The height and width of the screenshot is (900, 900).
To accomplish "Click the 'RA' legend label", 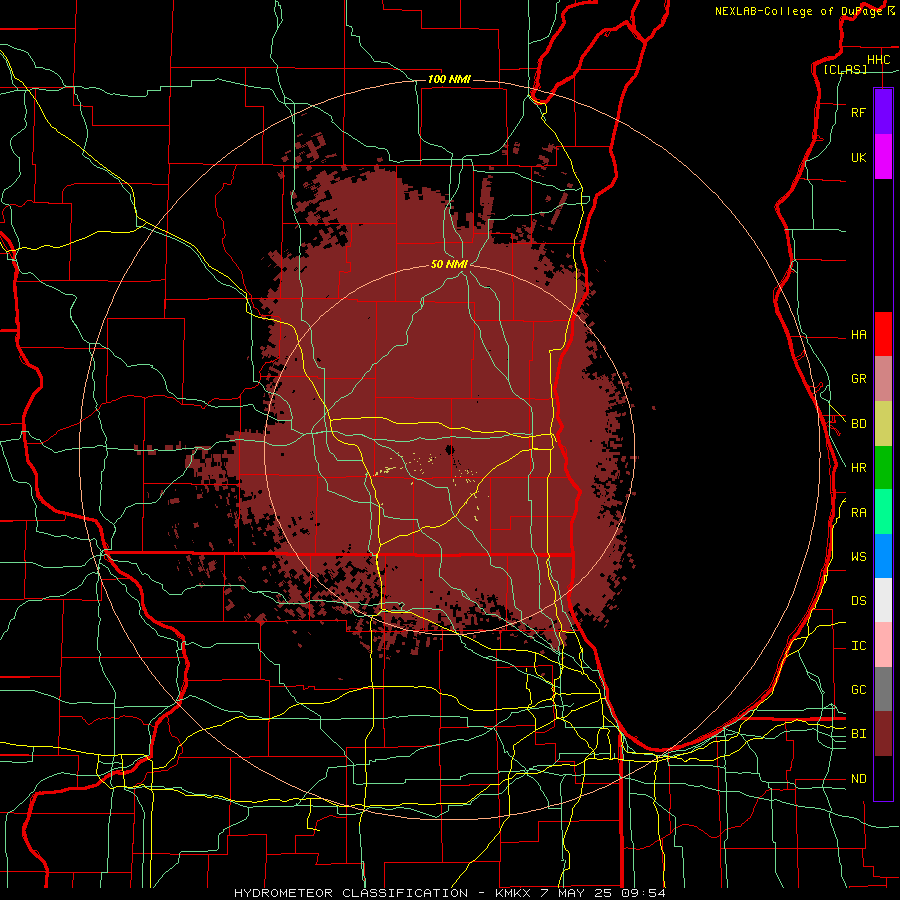I will pyautogui.click(x=858, y=513).
